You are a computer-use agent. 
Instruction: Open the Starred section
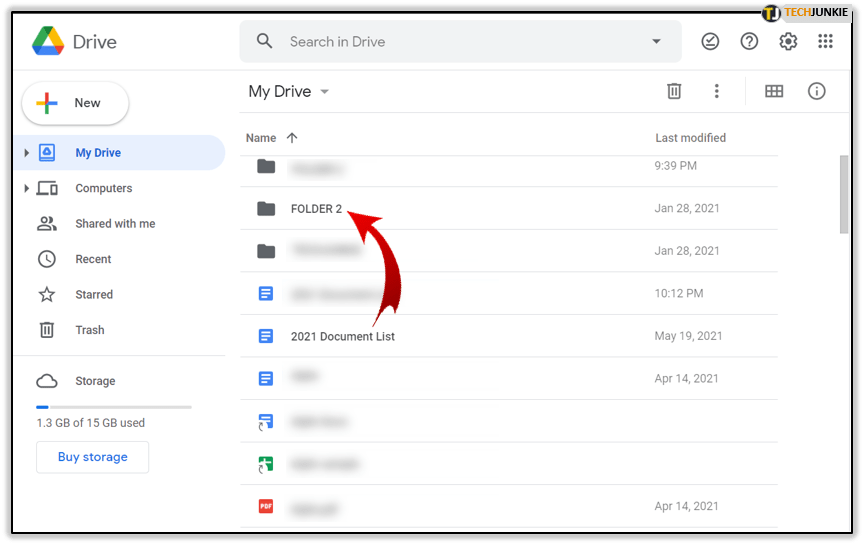point(94,295)
